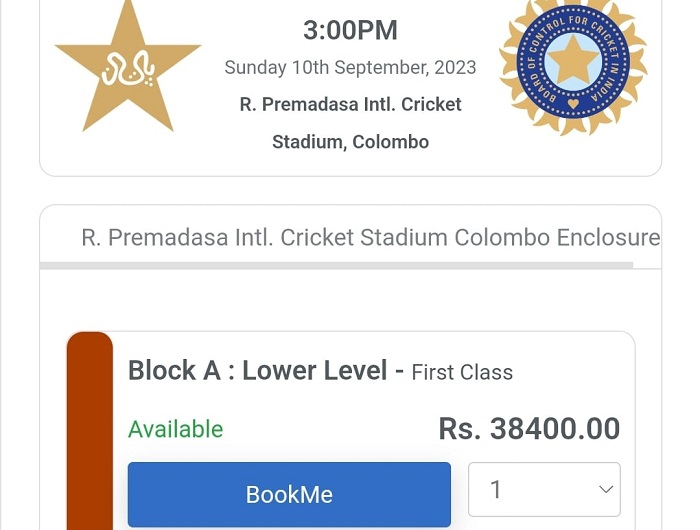Click the horizontal scrollbar under the enclosure tab
This screenshot has width=700, height=530.
pyautogui.click(x=336, y=265)
